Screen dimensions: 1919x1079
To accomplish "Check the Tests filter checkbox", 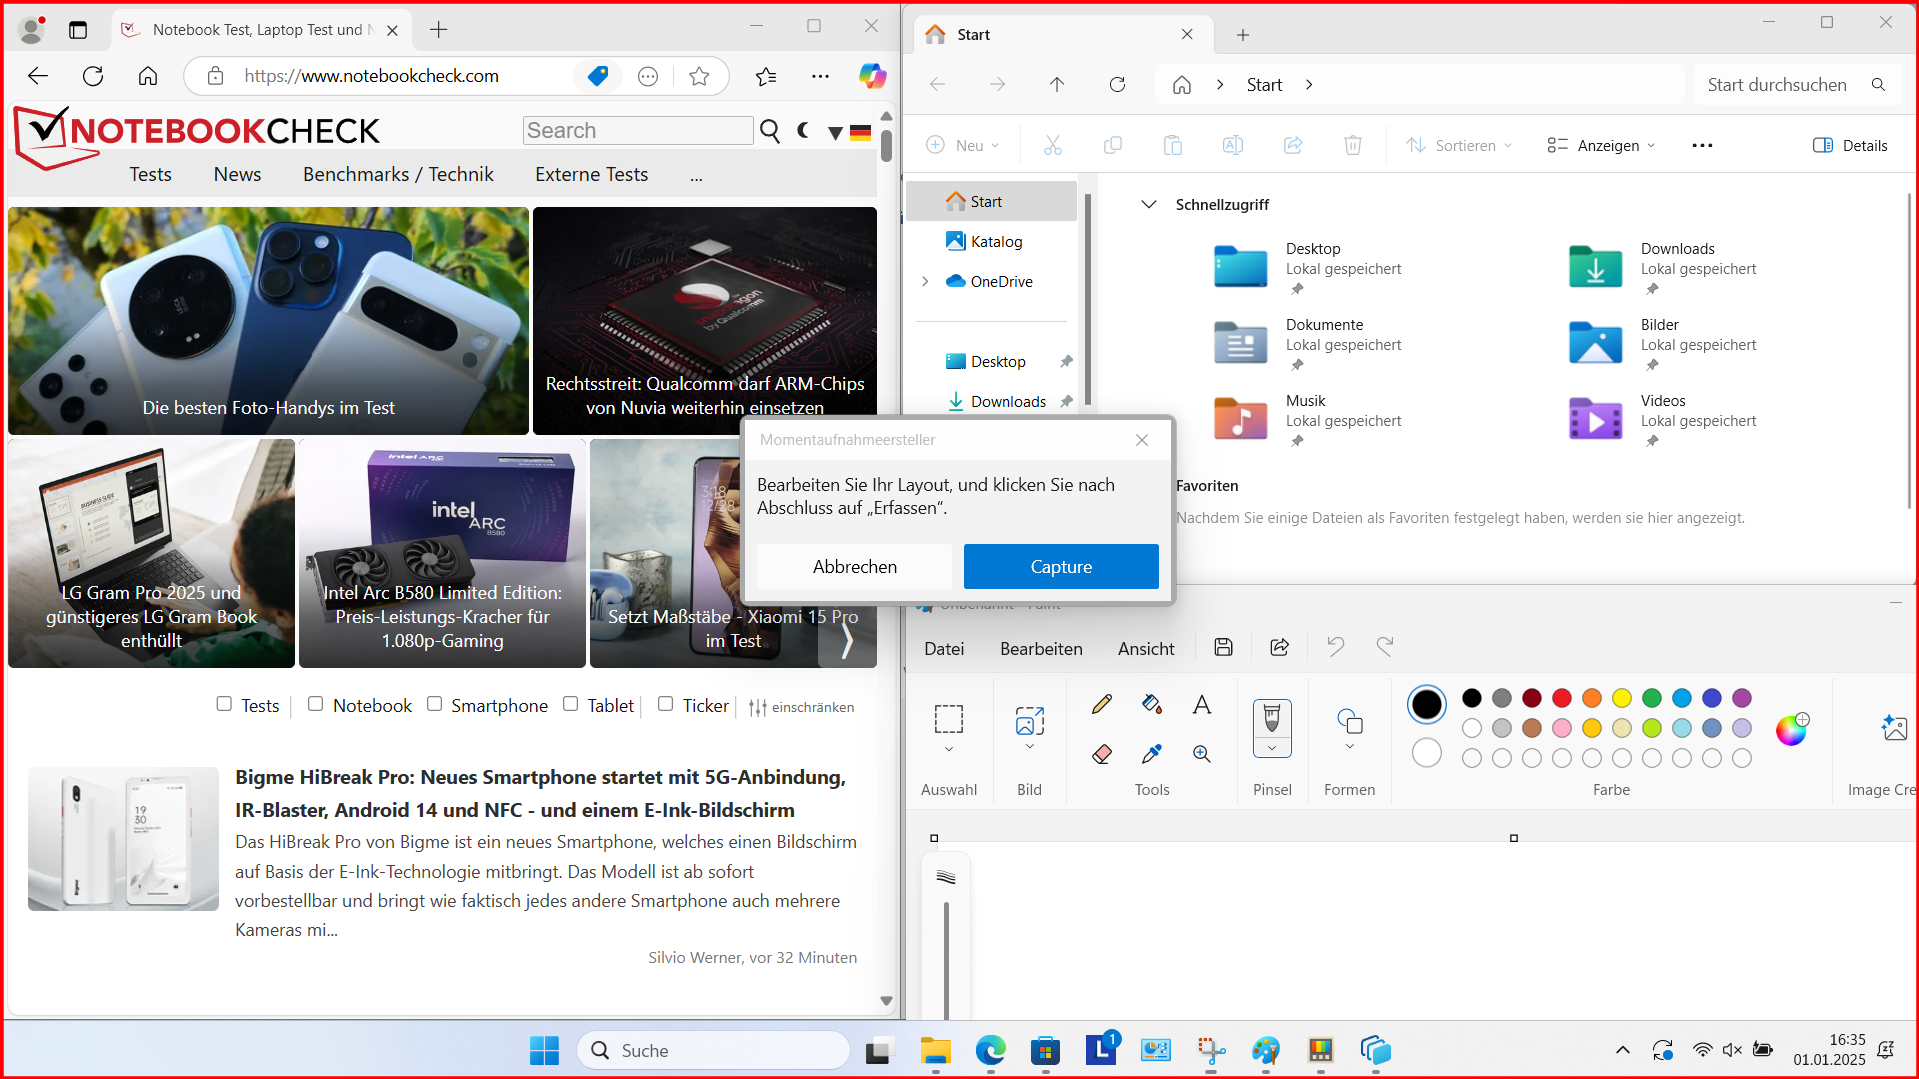I will point(224,704).
